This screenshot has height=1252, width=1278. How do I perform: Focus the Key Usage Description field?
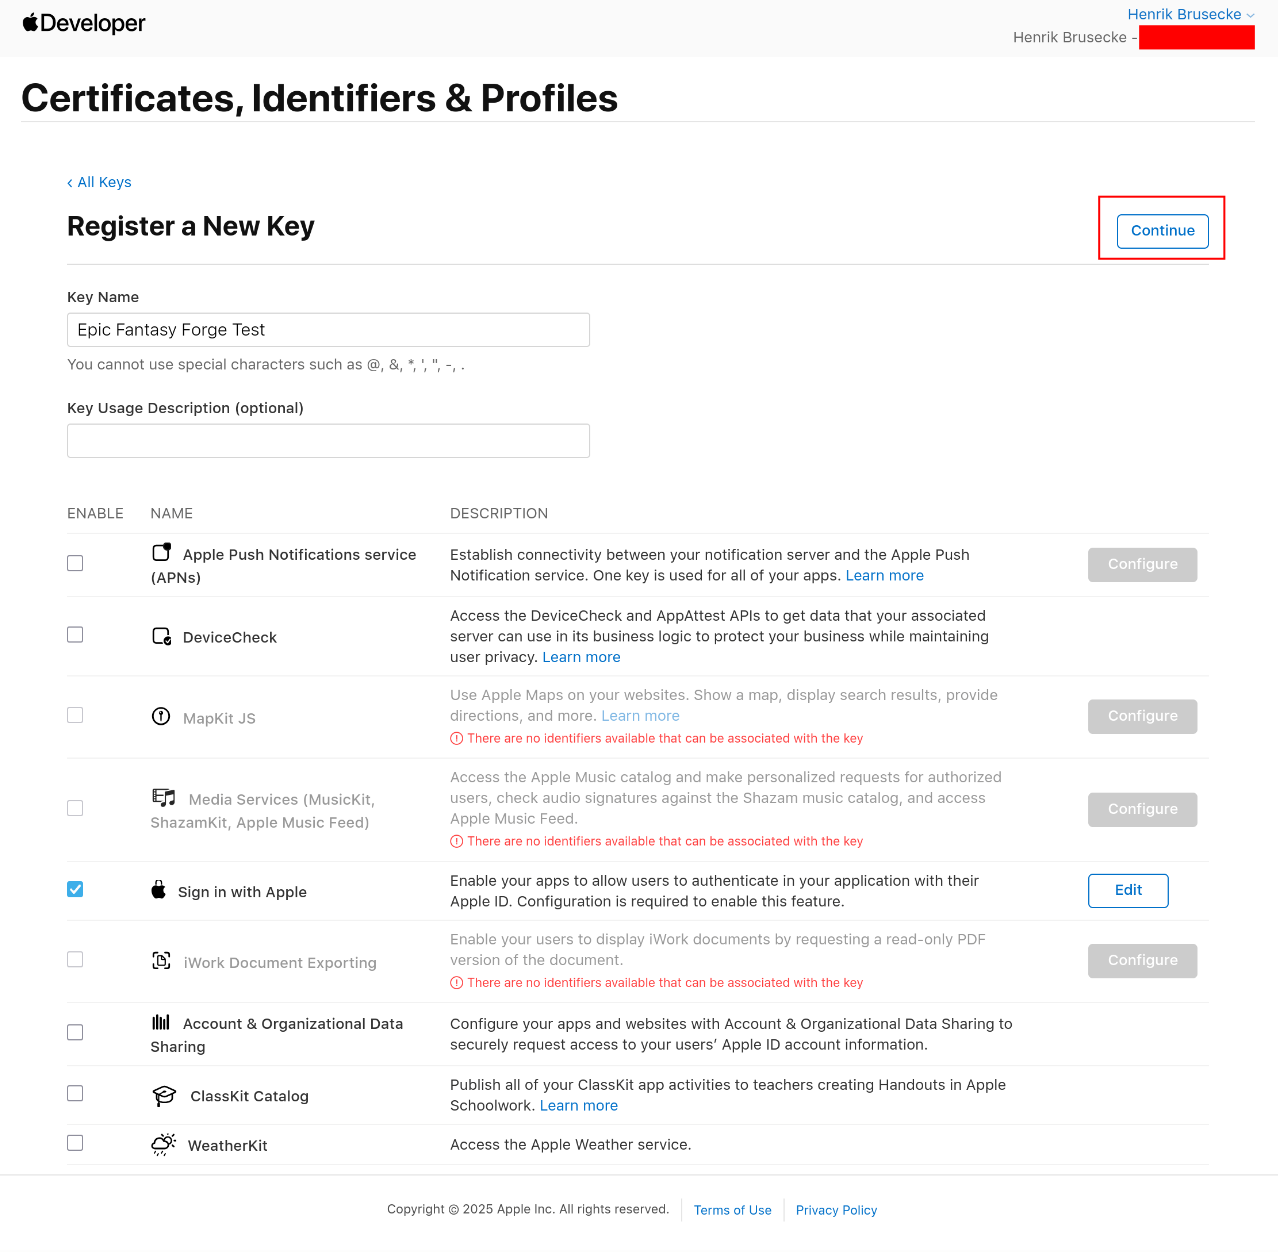[328, 441]
